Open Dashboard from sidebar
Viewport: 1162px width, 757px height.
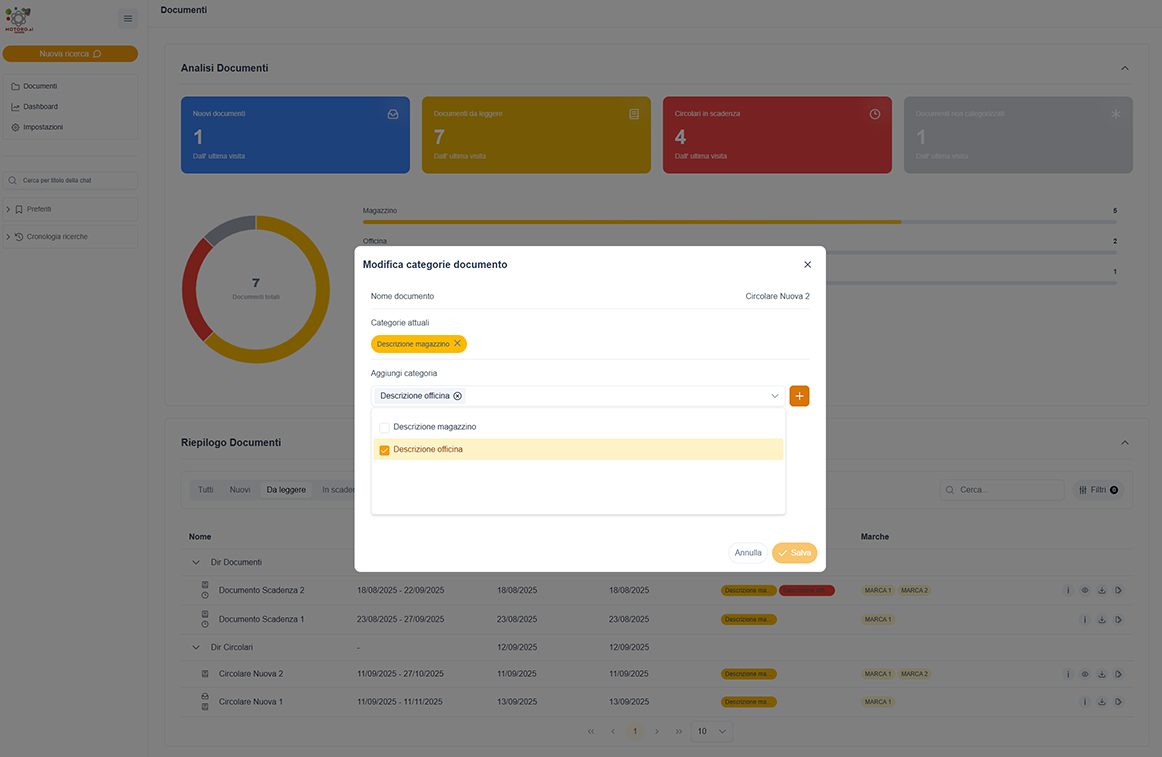(40, 107)
